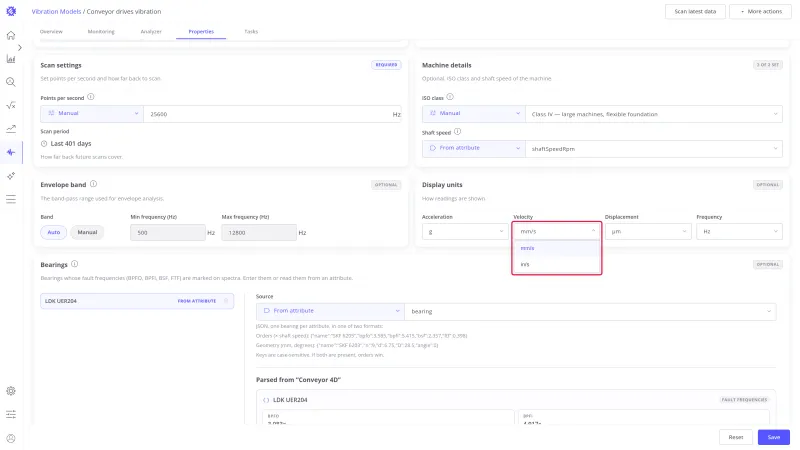Go to Vibration Models breadcrumb link
The width and height of the screenshot is (800, 450).
click(56, 11)
